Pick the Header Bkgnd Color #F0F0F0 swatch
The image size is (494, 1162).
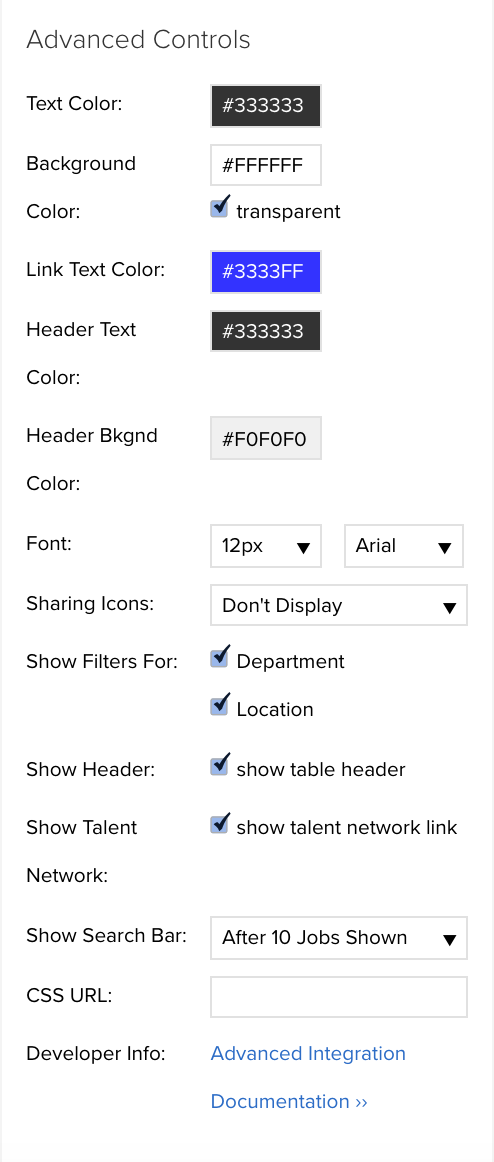pos(266,438)
